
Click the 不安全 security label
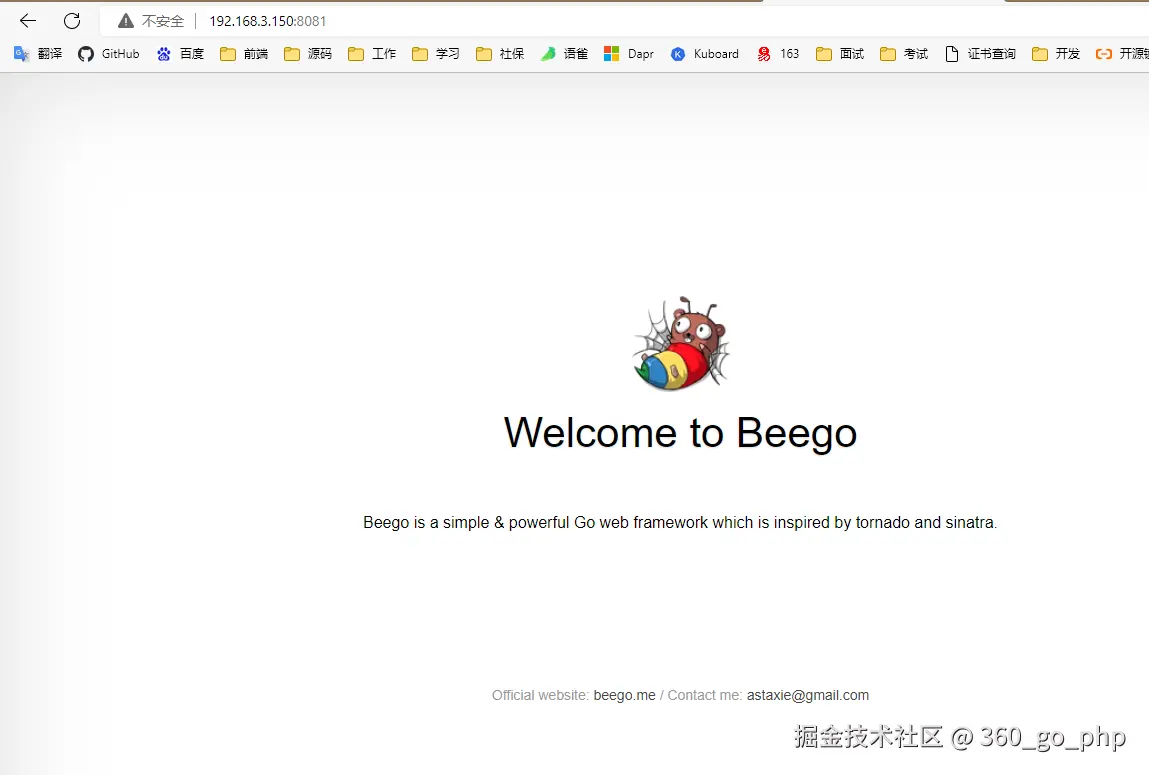click(163, 21)
